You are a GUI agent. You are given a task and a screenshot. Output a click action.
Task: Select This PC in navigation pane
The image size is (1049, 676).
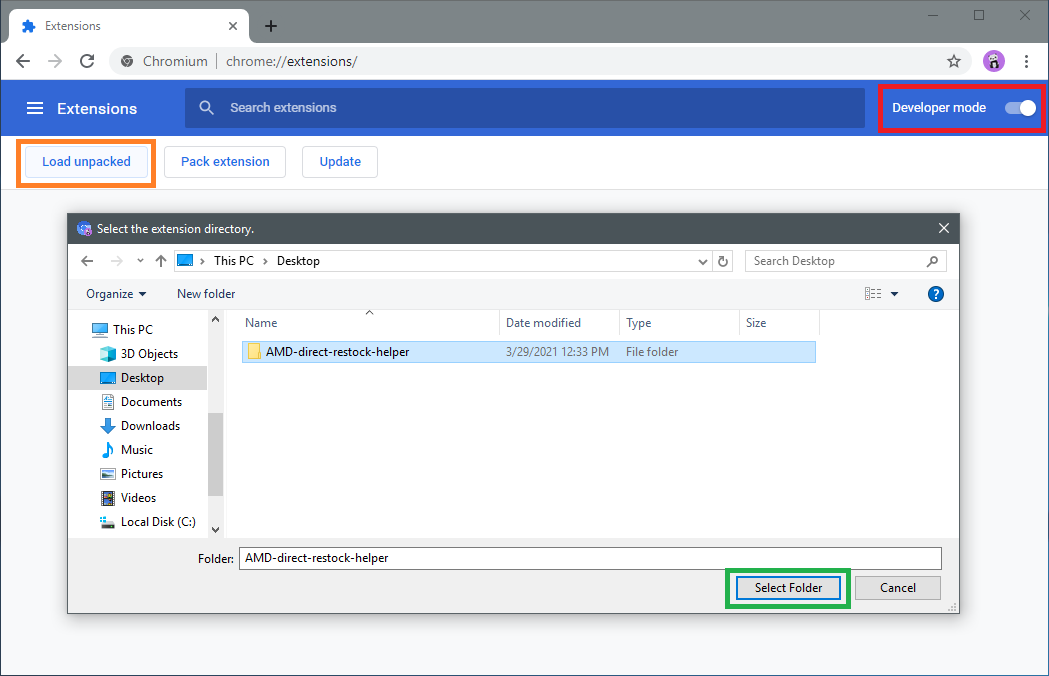[x=132, y=329]
